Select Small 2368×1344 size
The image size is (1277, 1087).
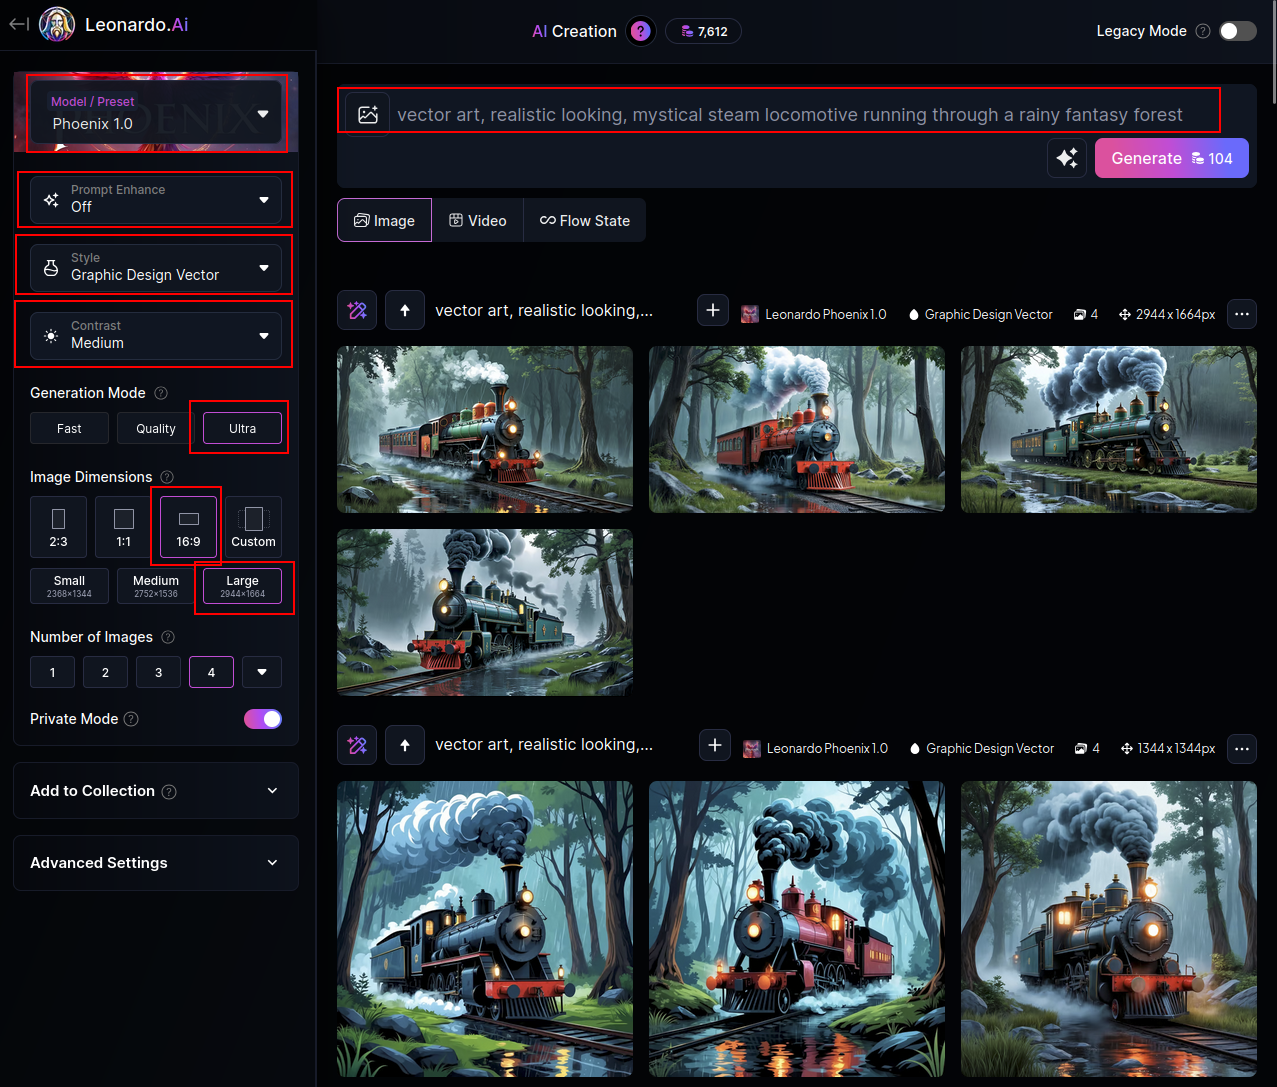(69, 586)
